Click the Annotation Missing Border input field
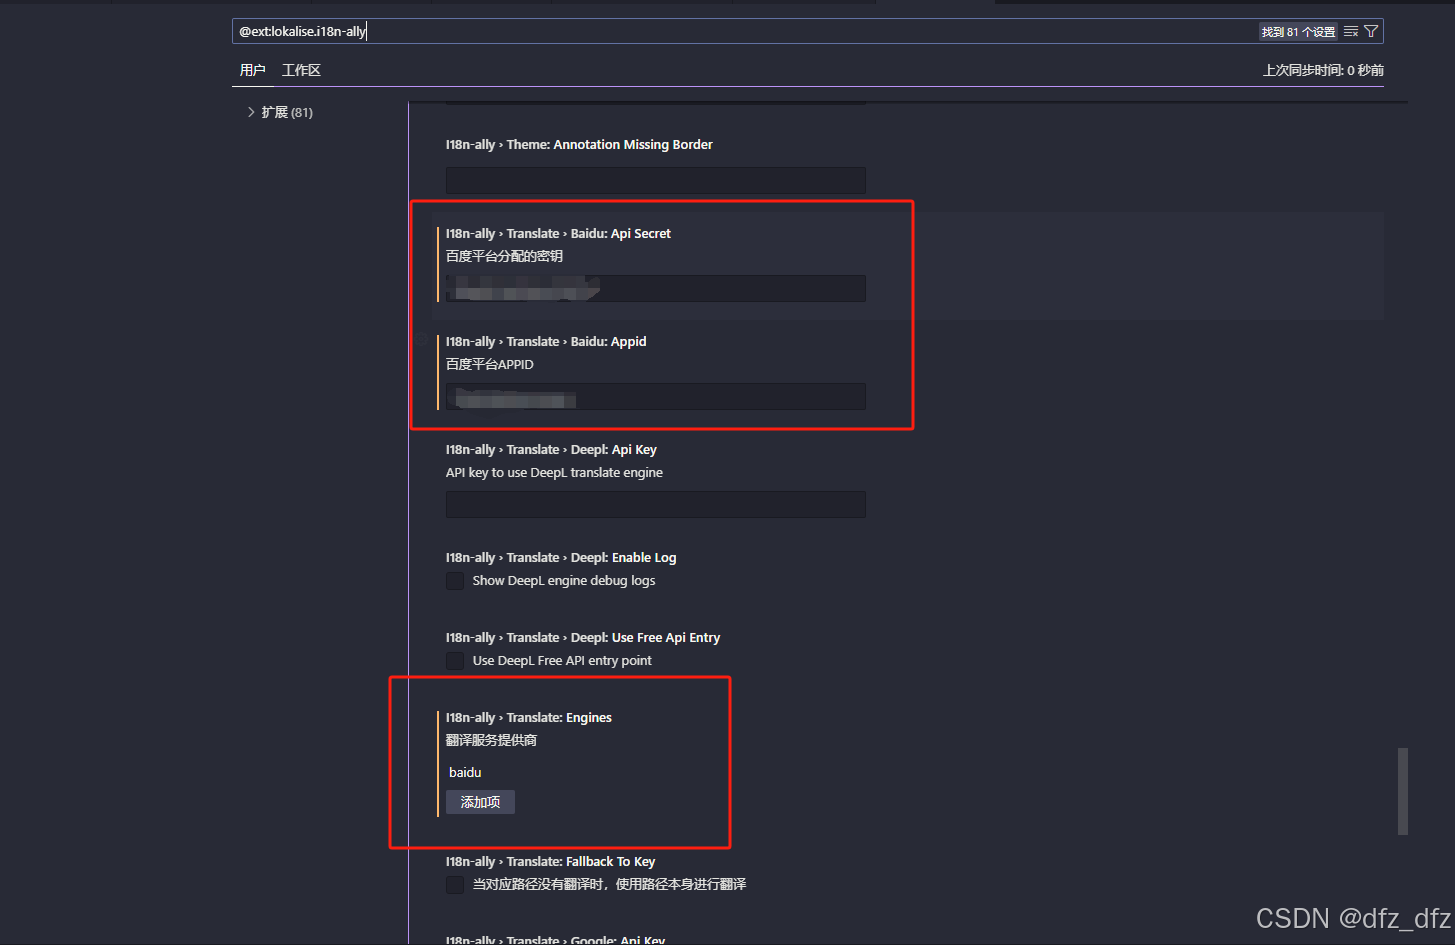The image size is (1455, 945). [655, 180]
